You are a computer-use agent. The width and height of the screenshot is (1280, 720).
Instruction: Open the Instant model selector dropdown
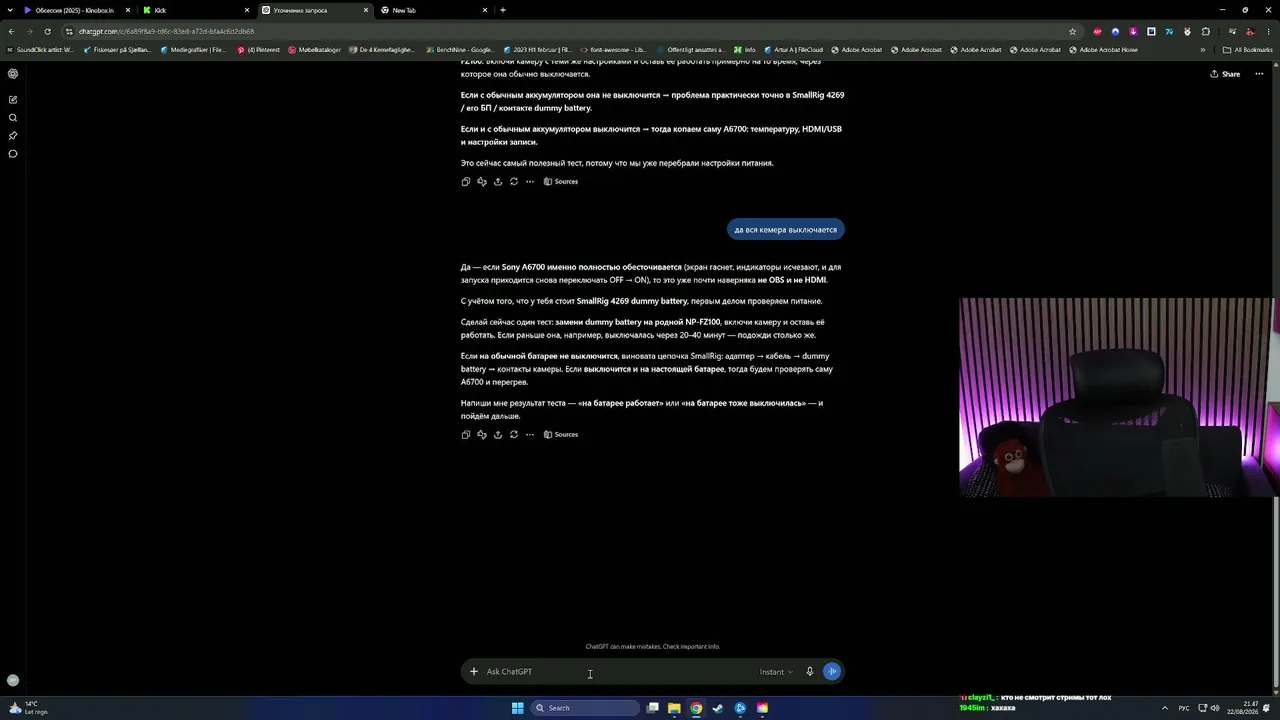(x=776, y=672)
